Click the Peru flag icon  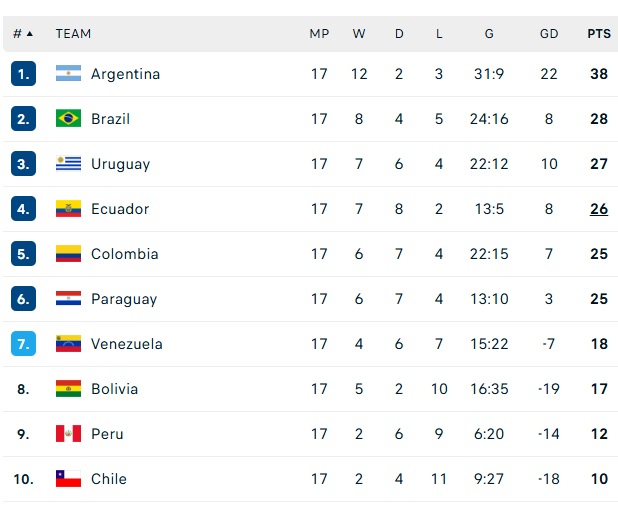click(68, 434)
